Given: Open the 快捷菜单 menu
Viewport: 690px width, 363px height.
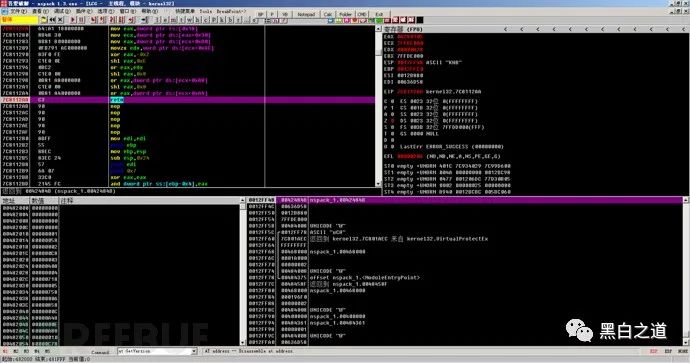Looking at the screenshot, I should click(x=185, y=11).
